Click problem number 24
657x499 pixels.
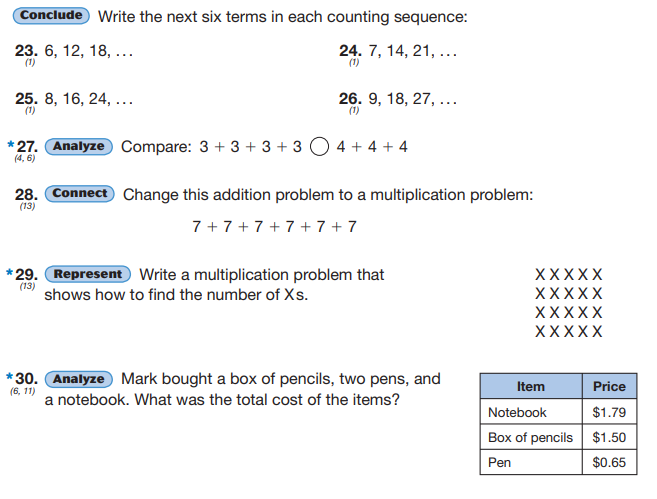click(x=350, y=51)
